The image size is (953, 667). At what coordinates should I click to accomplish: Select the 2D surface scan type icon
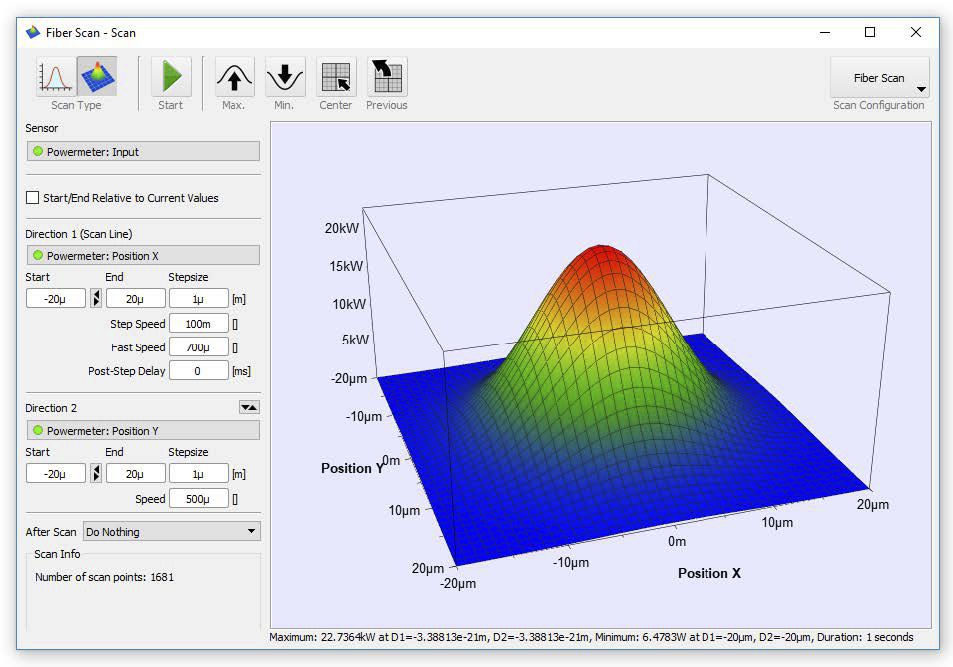(x=97, y=75)
